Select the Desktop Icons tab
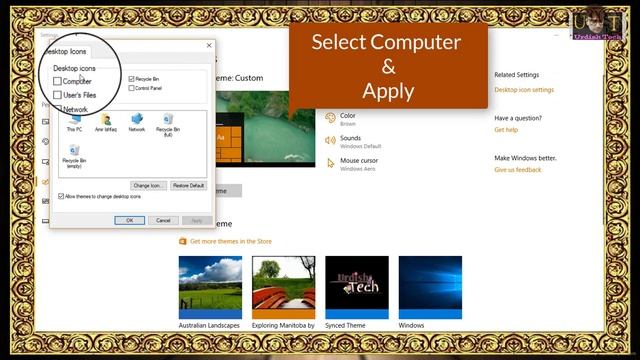The width and height of the screenshot is (640, 360). point(66,51)
